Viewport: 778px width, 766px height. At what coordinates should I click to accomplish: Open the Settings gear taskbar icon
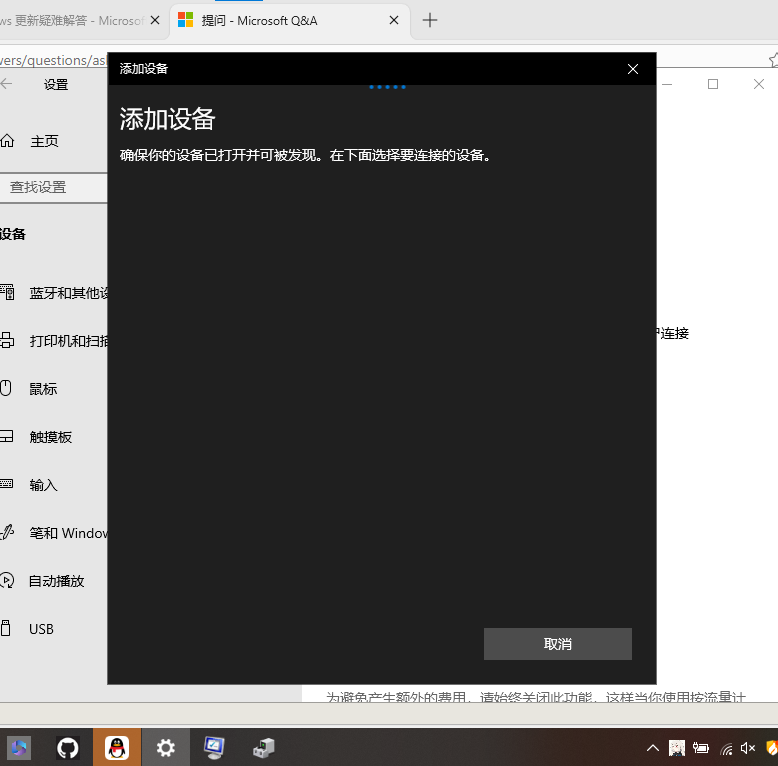165,748
